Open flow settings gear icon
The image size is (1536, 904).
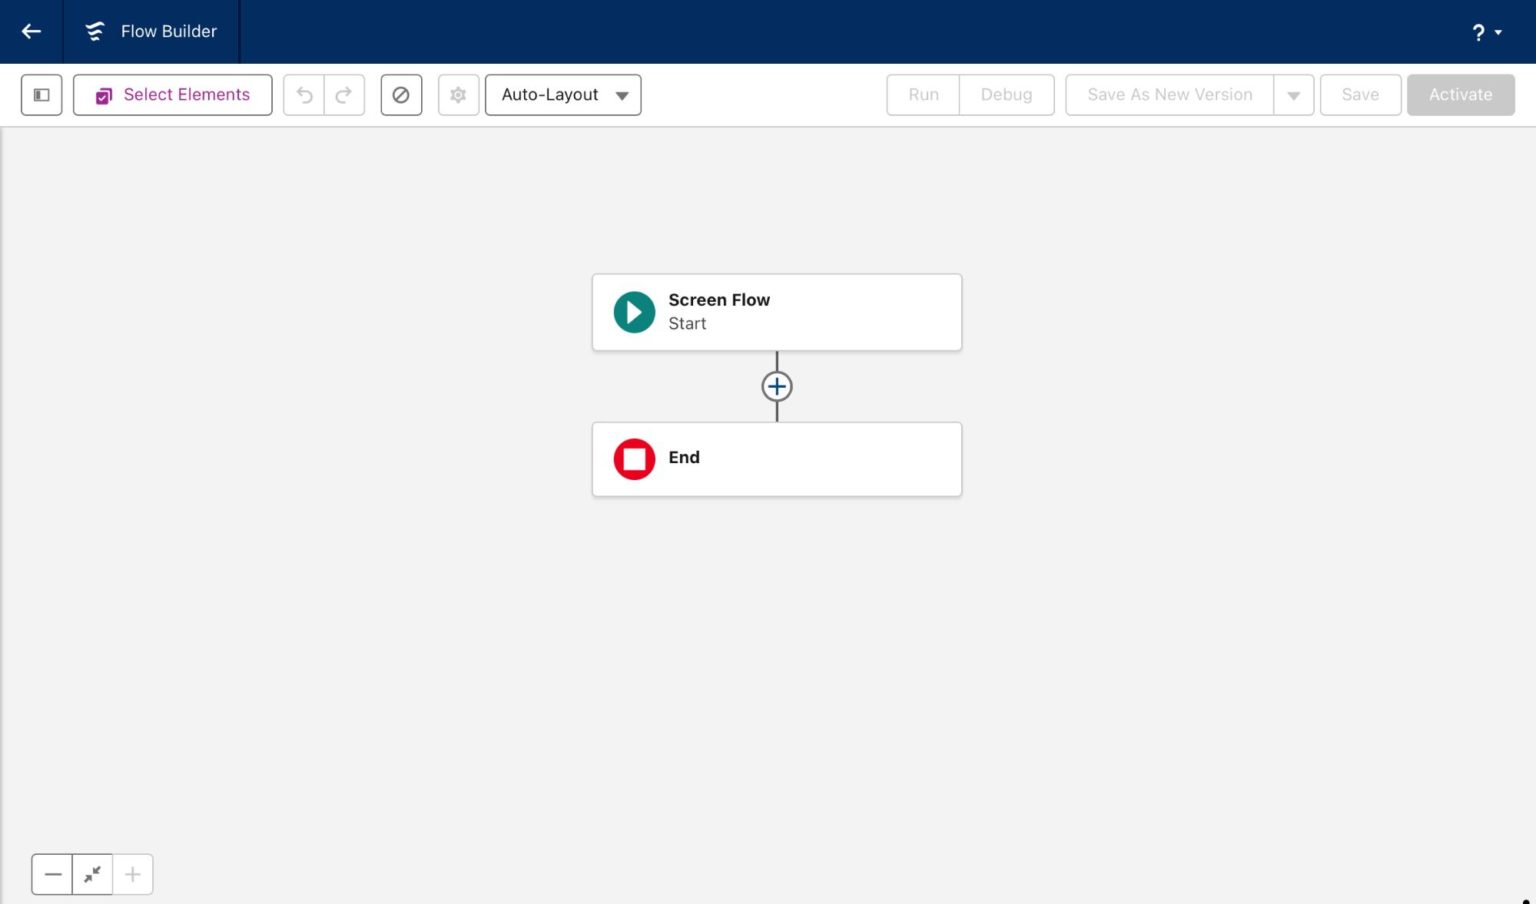458,95
